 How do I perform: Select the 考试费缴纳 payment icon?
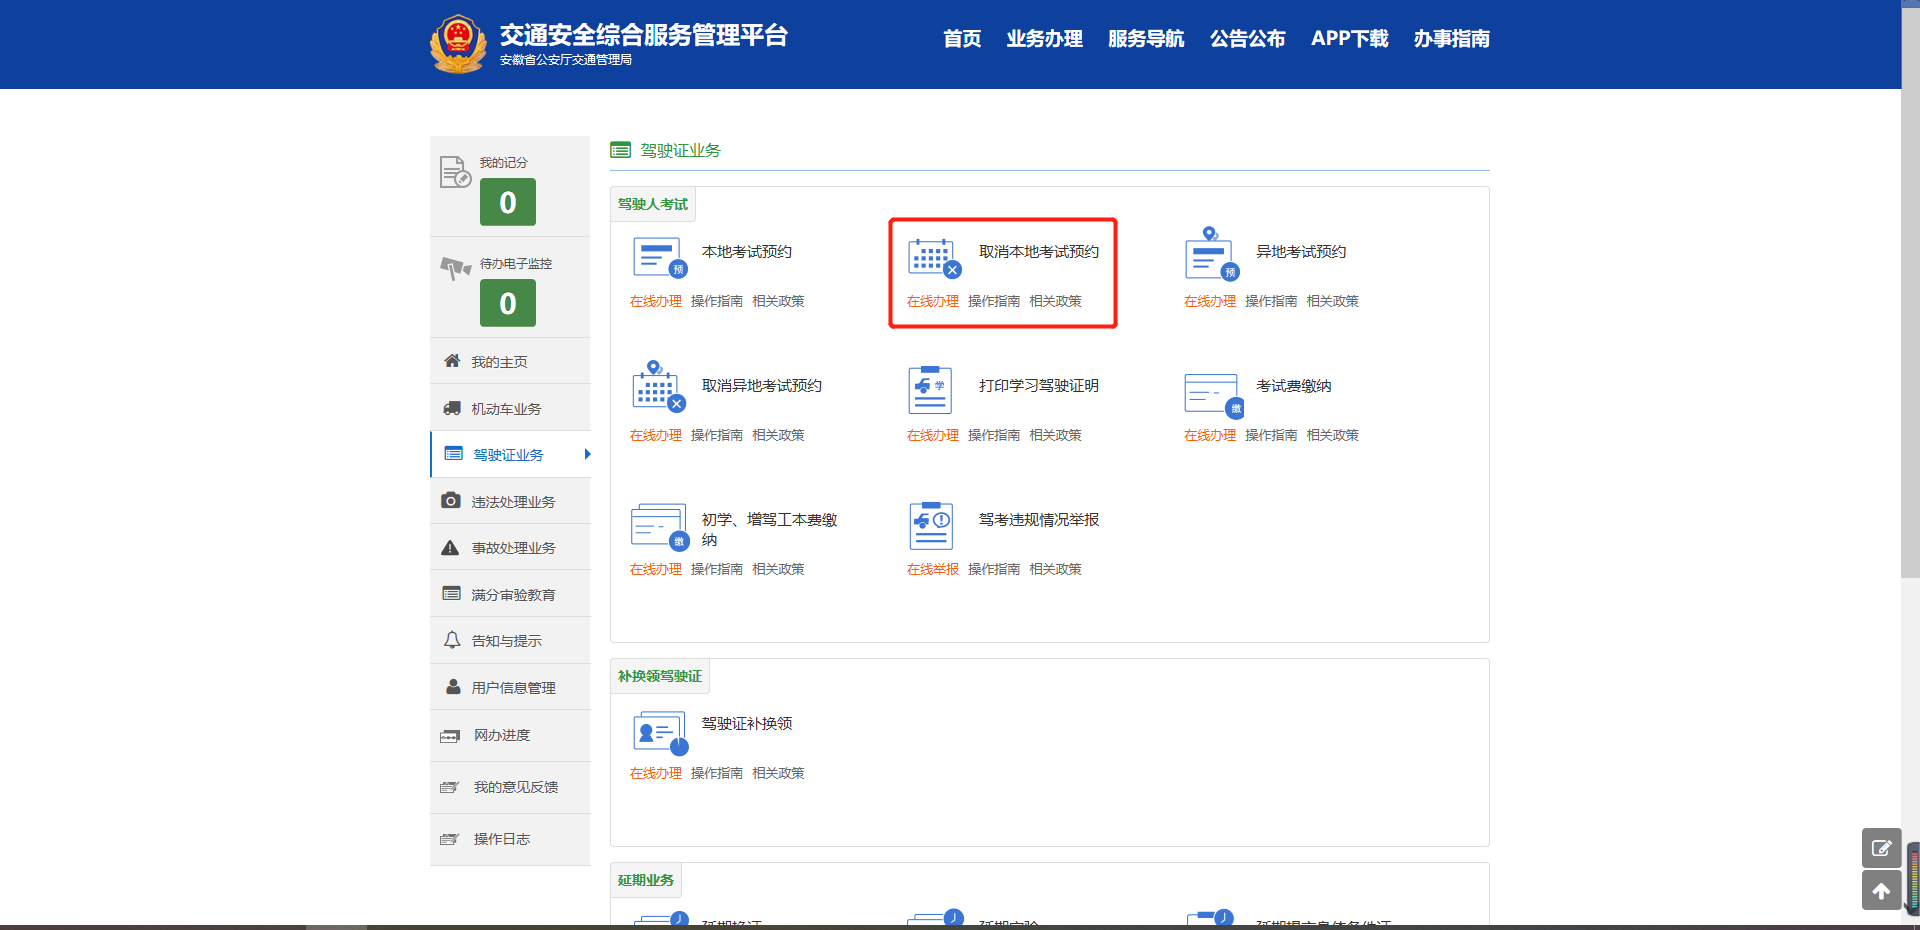1212,394
